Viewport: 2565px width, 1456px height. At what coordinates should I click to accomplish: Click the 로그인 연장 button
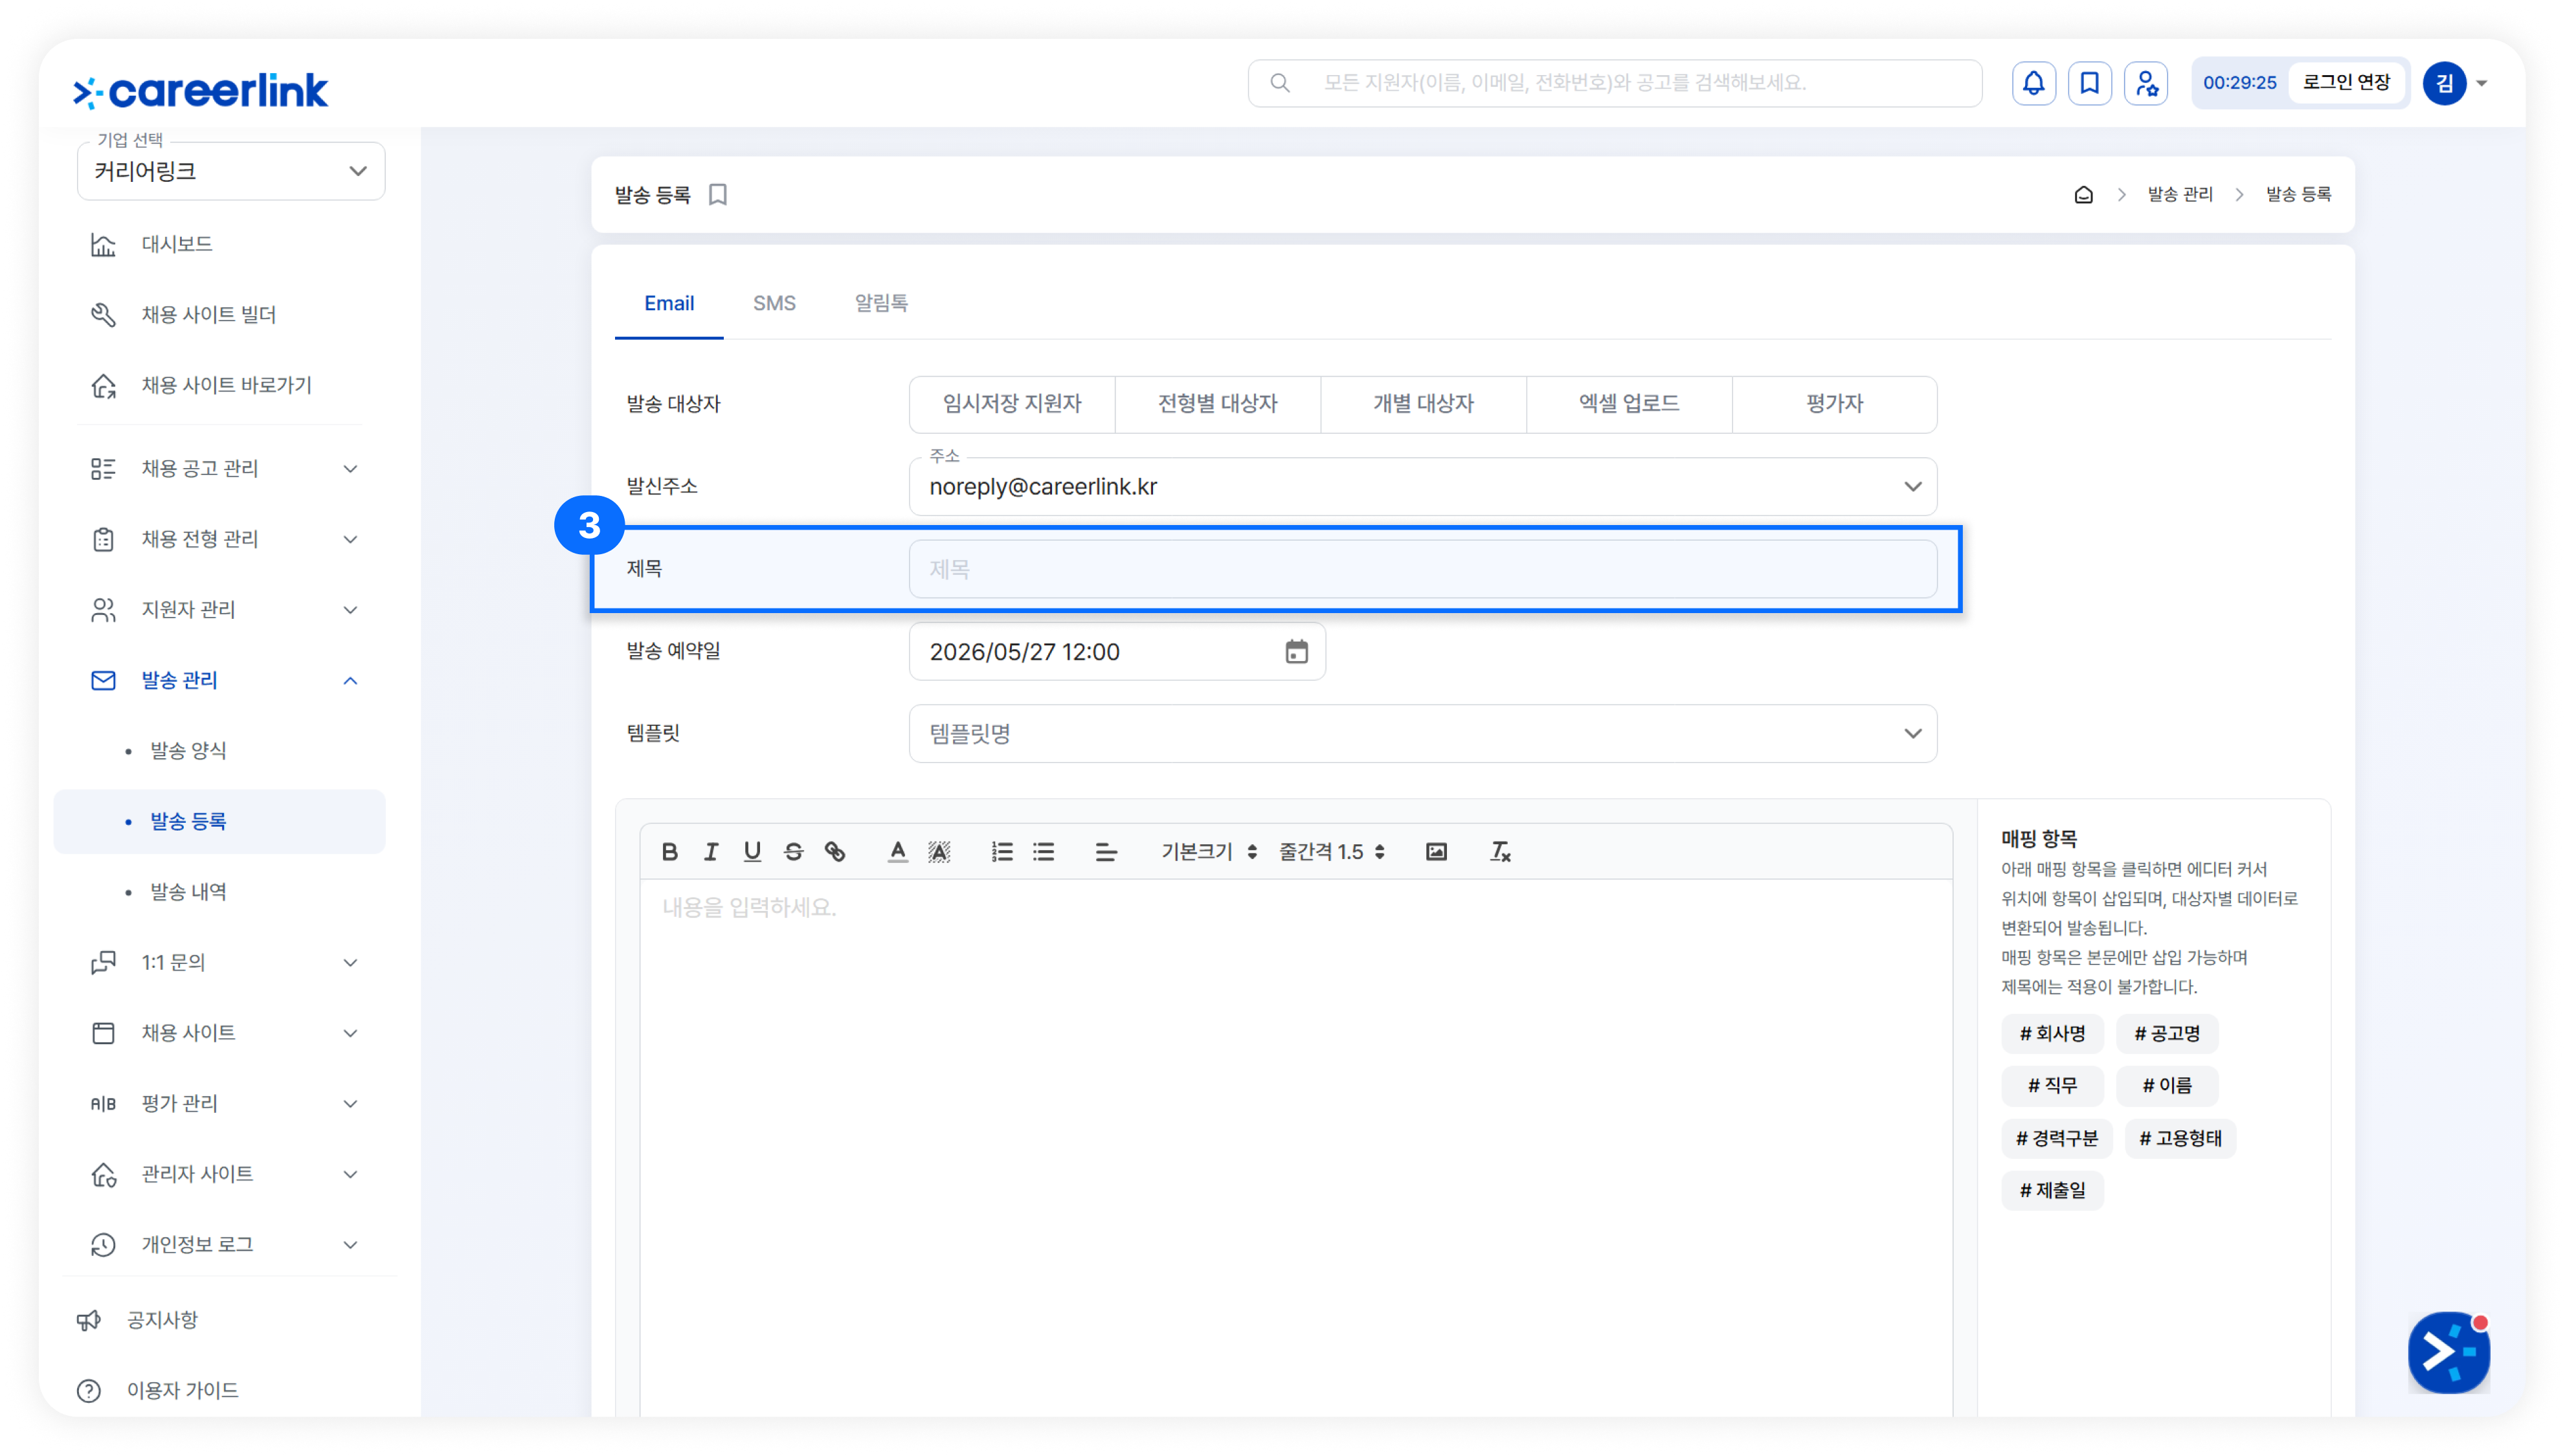point(2346,83)
